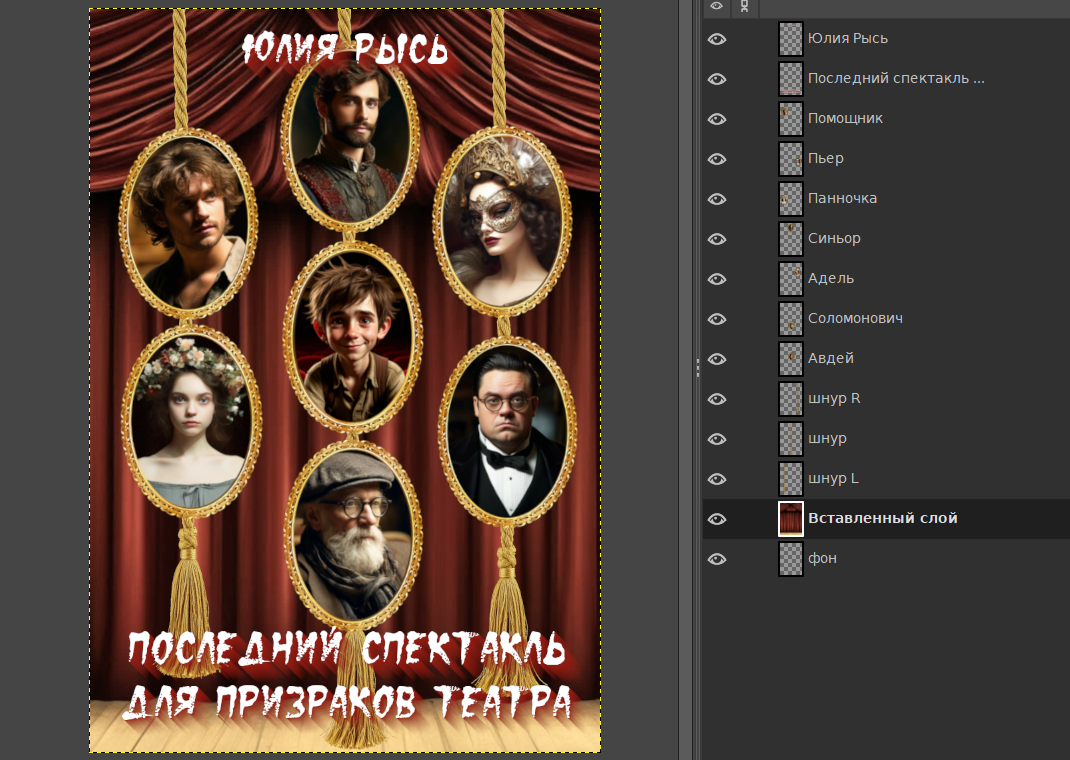The width and height of the screenshot is (1070, 760).
Task: Click the Авдей layer thumbnail
Action: coord(791,359)
